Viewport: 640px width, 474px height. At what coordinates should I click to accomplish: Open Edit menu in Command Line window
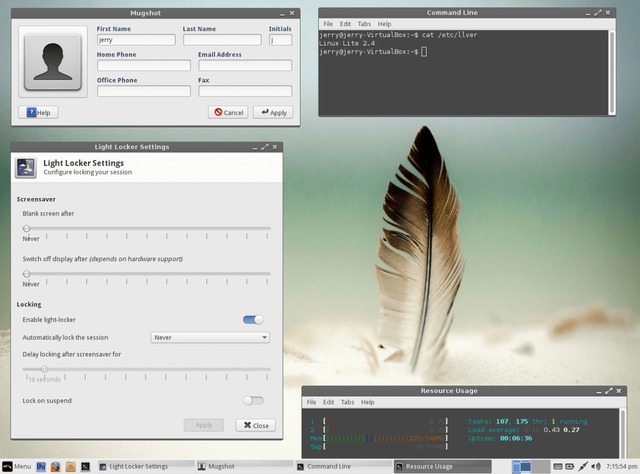coord(345,24)
